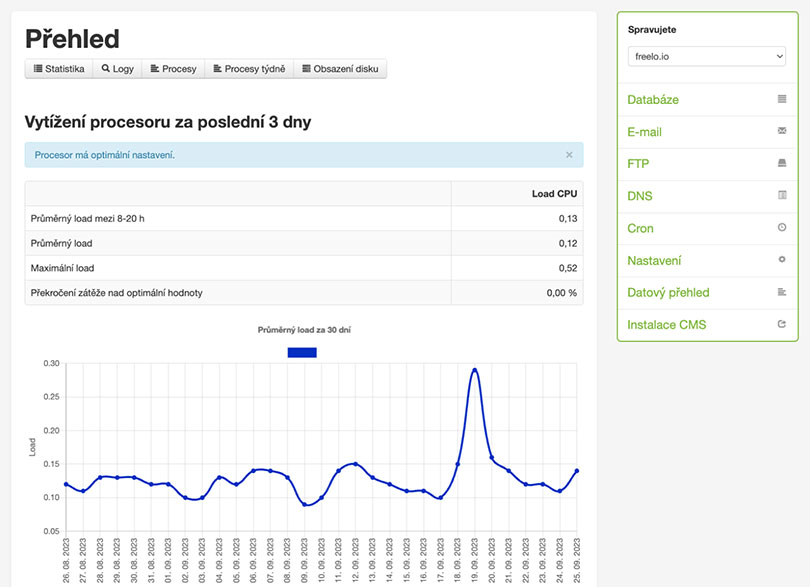Select the value 0,13 in the table
810x587 pixels.
[x=568, y=219]
